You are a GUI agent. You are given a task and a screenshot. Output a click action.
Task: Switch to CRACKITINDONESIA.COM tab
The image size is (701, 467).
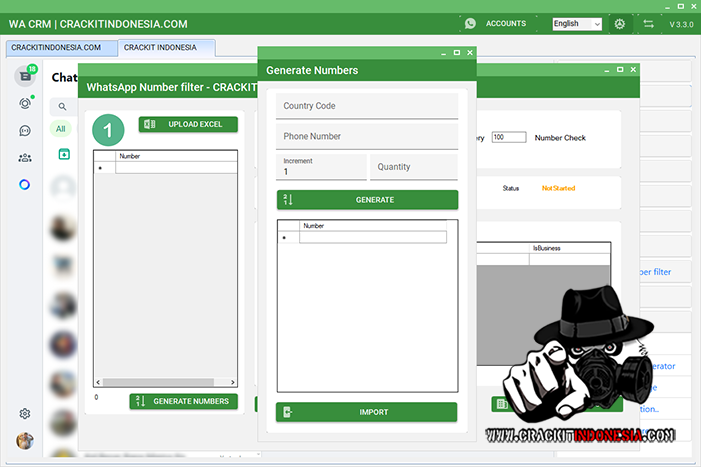click(56, 47)
